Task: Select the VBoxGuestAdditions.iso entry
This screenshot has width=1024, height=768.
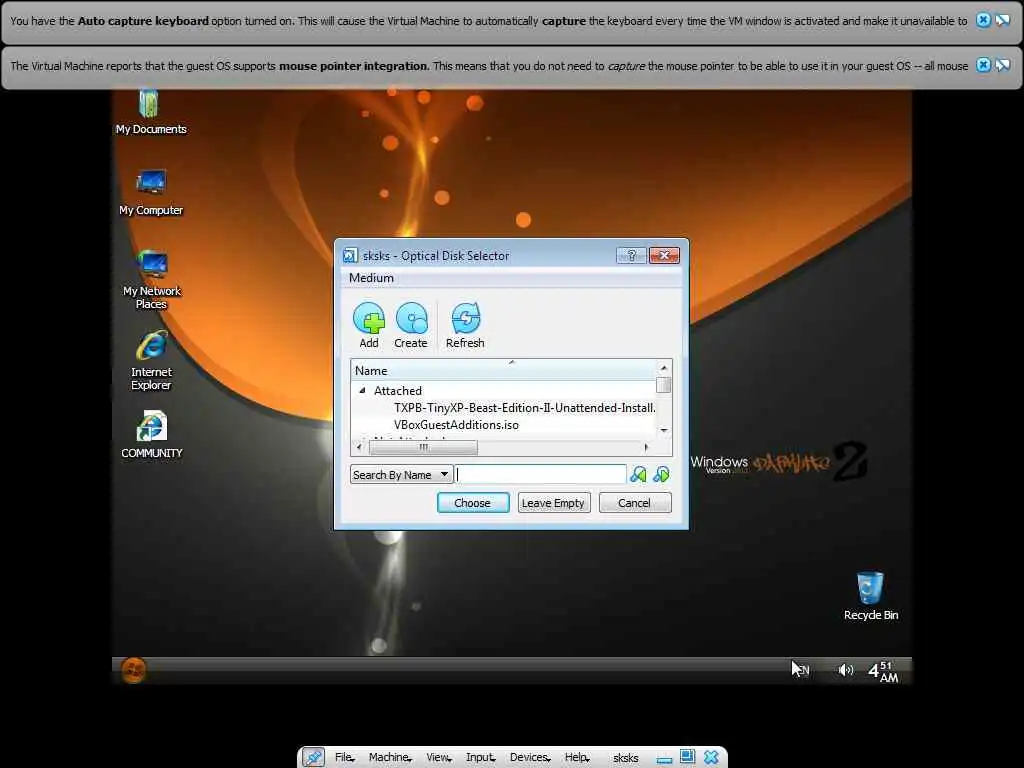Action: pos(456,424)
